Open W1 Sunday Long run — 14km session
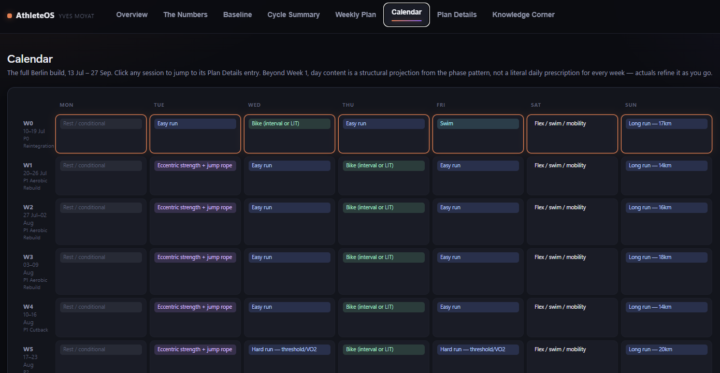The width and height of the screenshot is (720, 373). [666, 165]
